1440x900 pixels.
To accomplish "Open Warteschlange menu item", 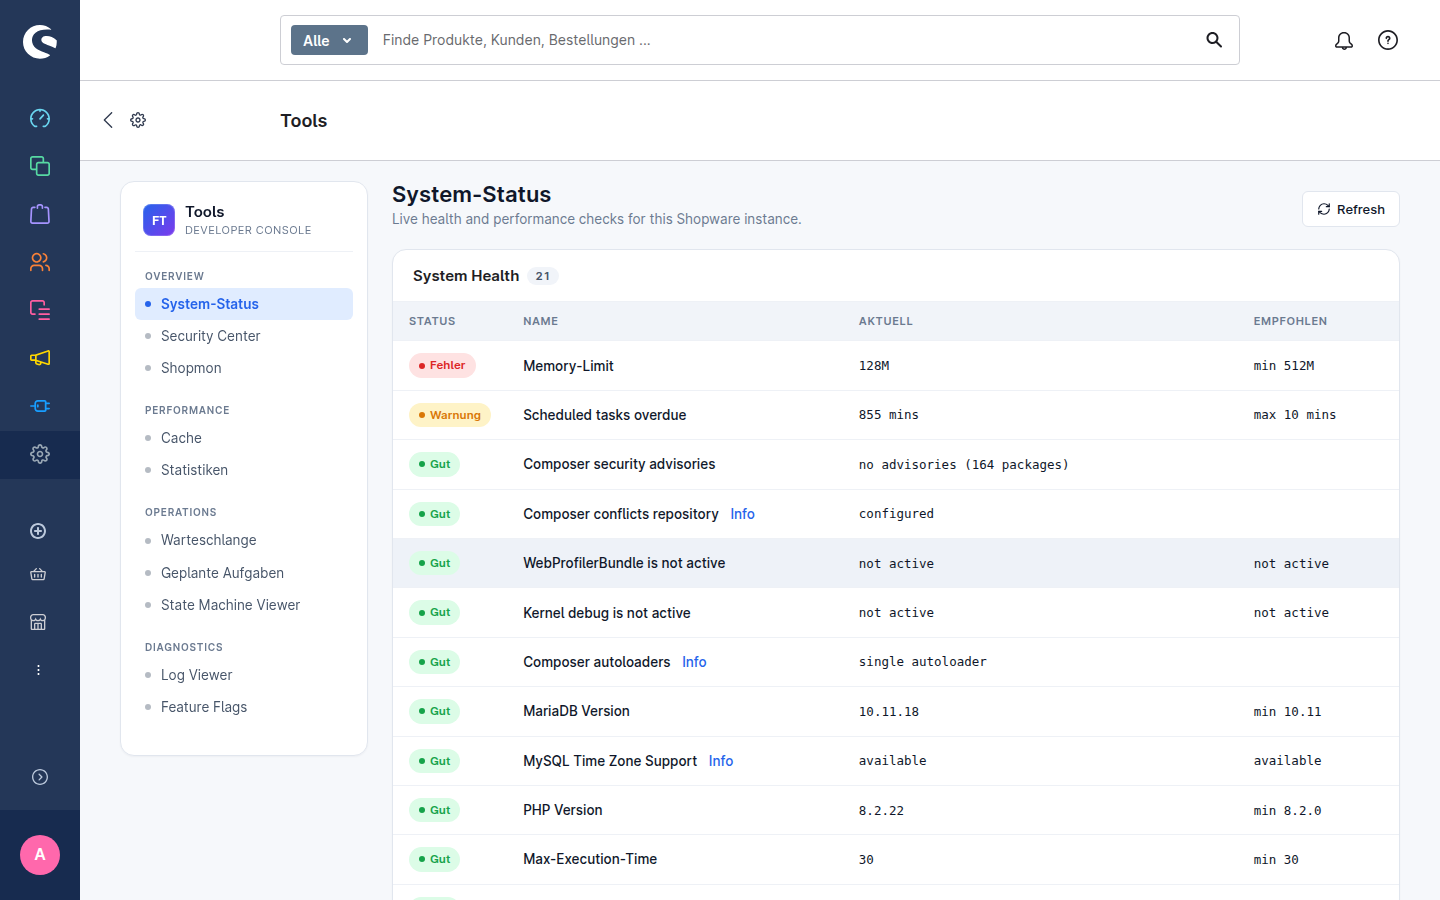I will 244,540.
